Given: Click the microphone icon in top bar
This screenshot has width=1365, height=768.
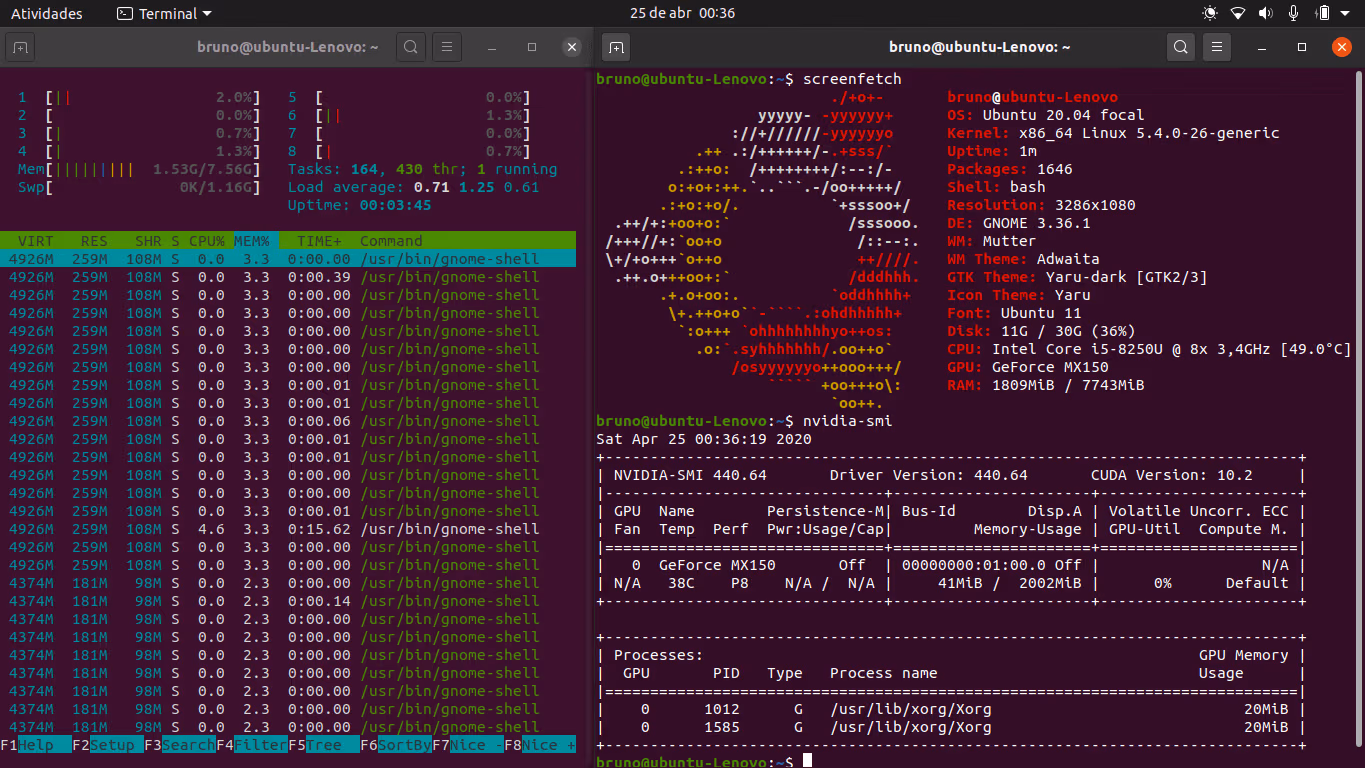Looking at the screenshot, I should click(x=1294, y=14).
